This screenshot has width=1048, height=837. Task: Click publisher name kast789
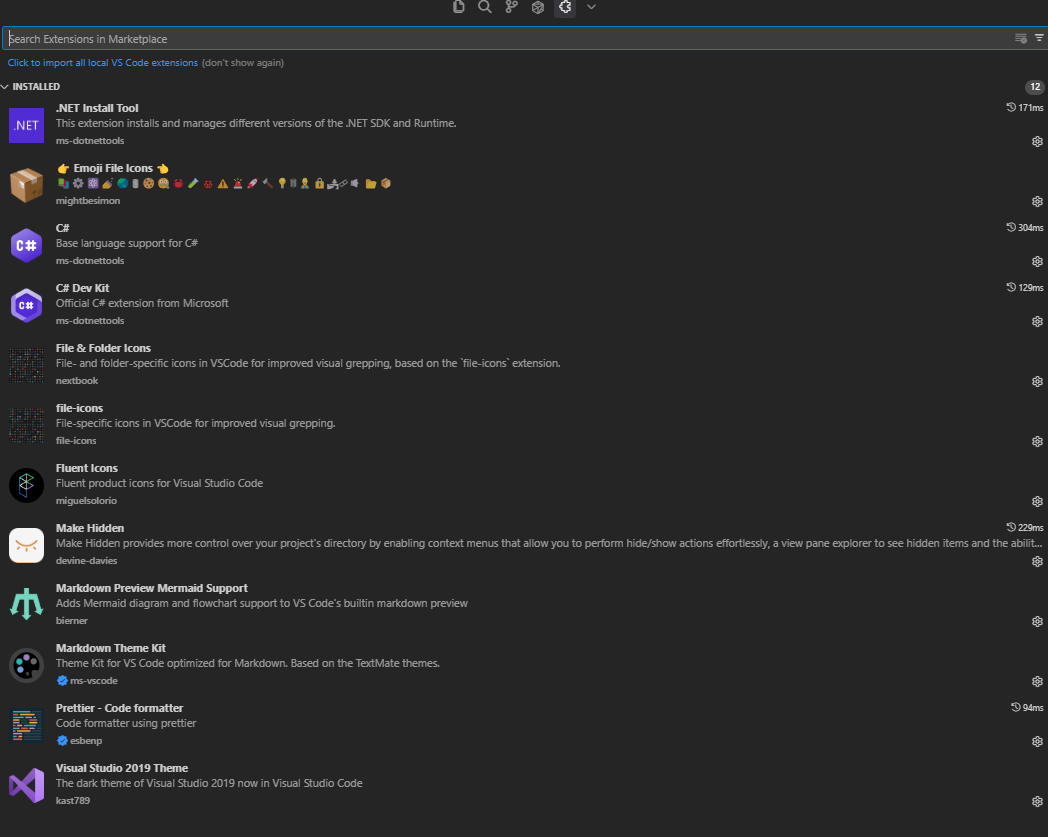tap(72, 801)
